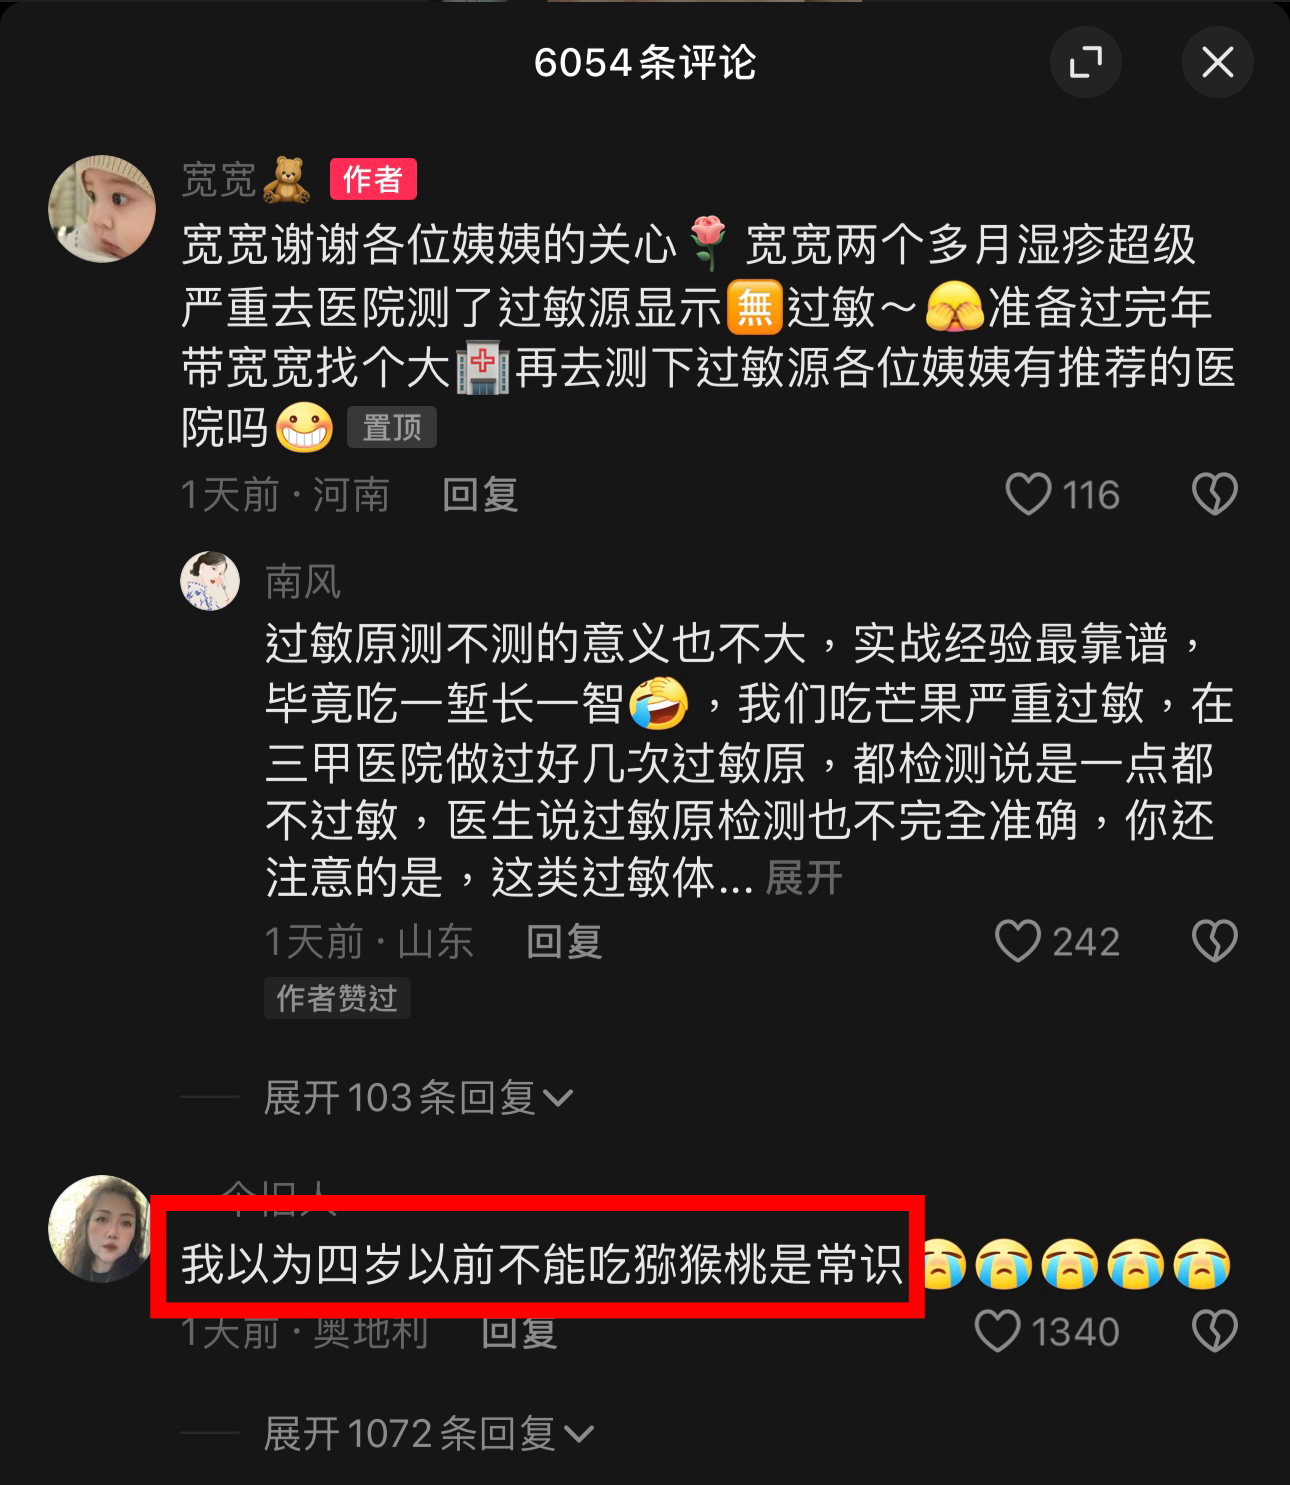Viewport: 1290px width, 1485px height.
Task: Open the kiwi commenter's profile avatar
Action: tap(102, 1228)
